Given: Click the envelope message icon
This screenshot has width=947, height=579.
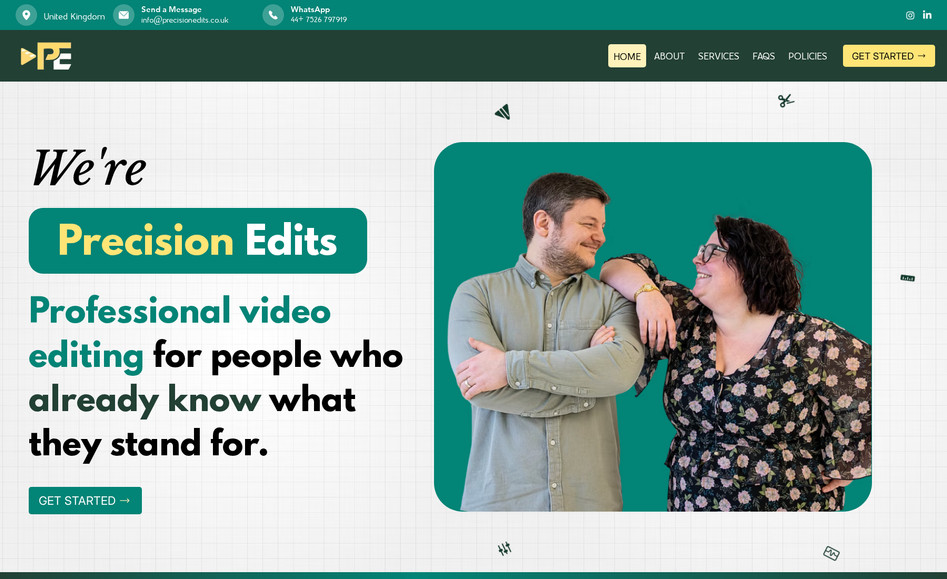Looking at the screenshot, I should point(123,15).
